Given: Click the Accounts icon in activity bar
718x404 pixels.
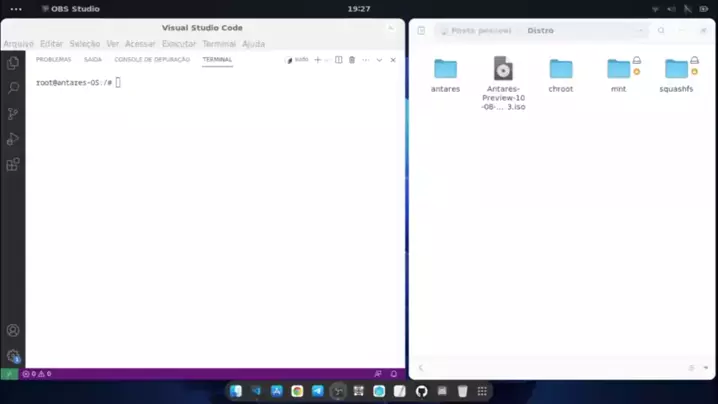Looking at the screenshot, I should click(13, 330).
